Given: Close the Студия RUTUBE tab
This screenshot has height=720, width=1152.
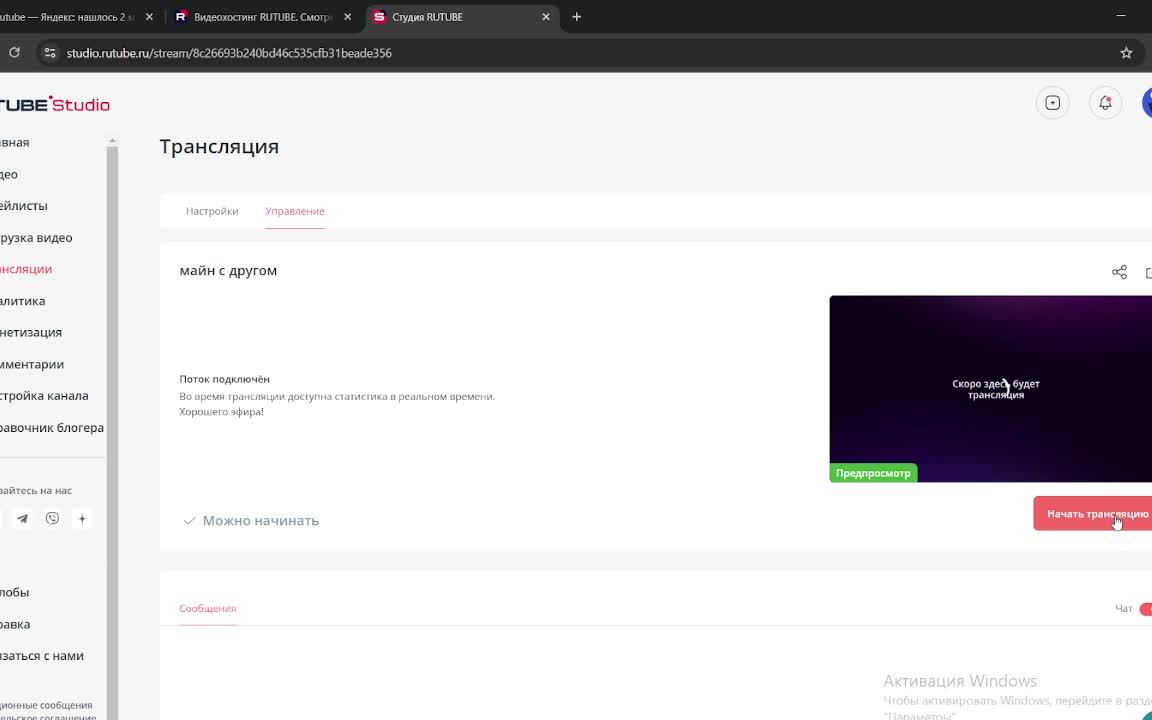Looking at the screenshot, I should 545,17.
